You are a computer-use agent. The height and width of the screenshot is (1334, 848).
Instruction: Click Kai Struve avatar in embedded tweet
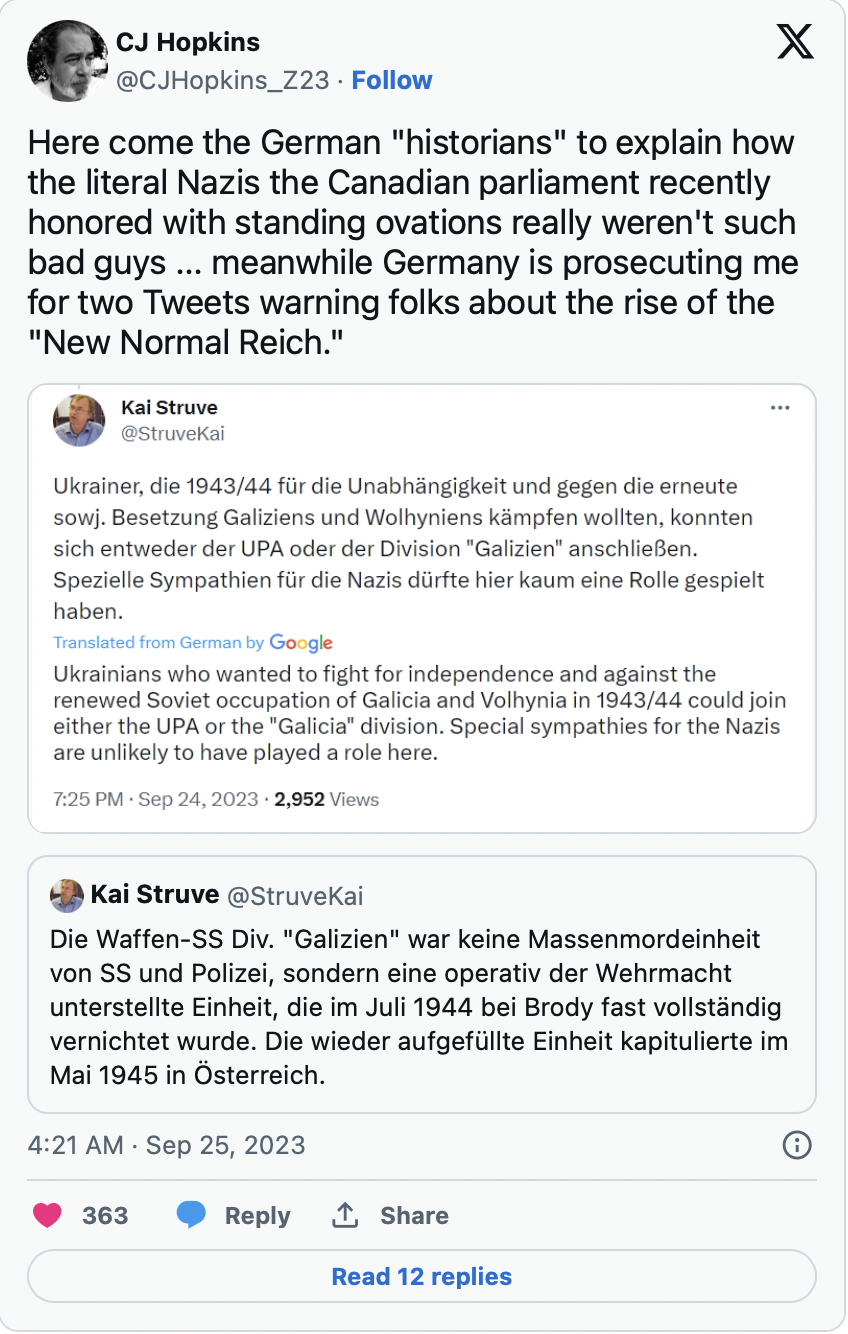click(x=79, y=420)
